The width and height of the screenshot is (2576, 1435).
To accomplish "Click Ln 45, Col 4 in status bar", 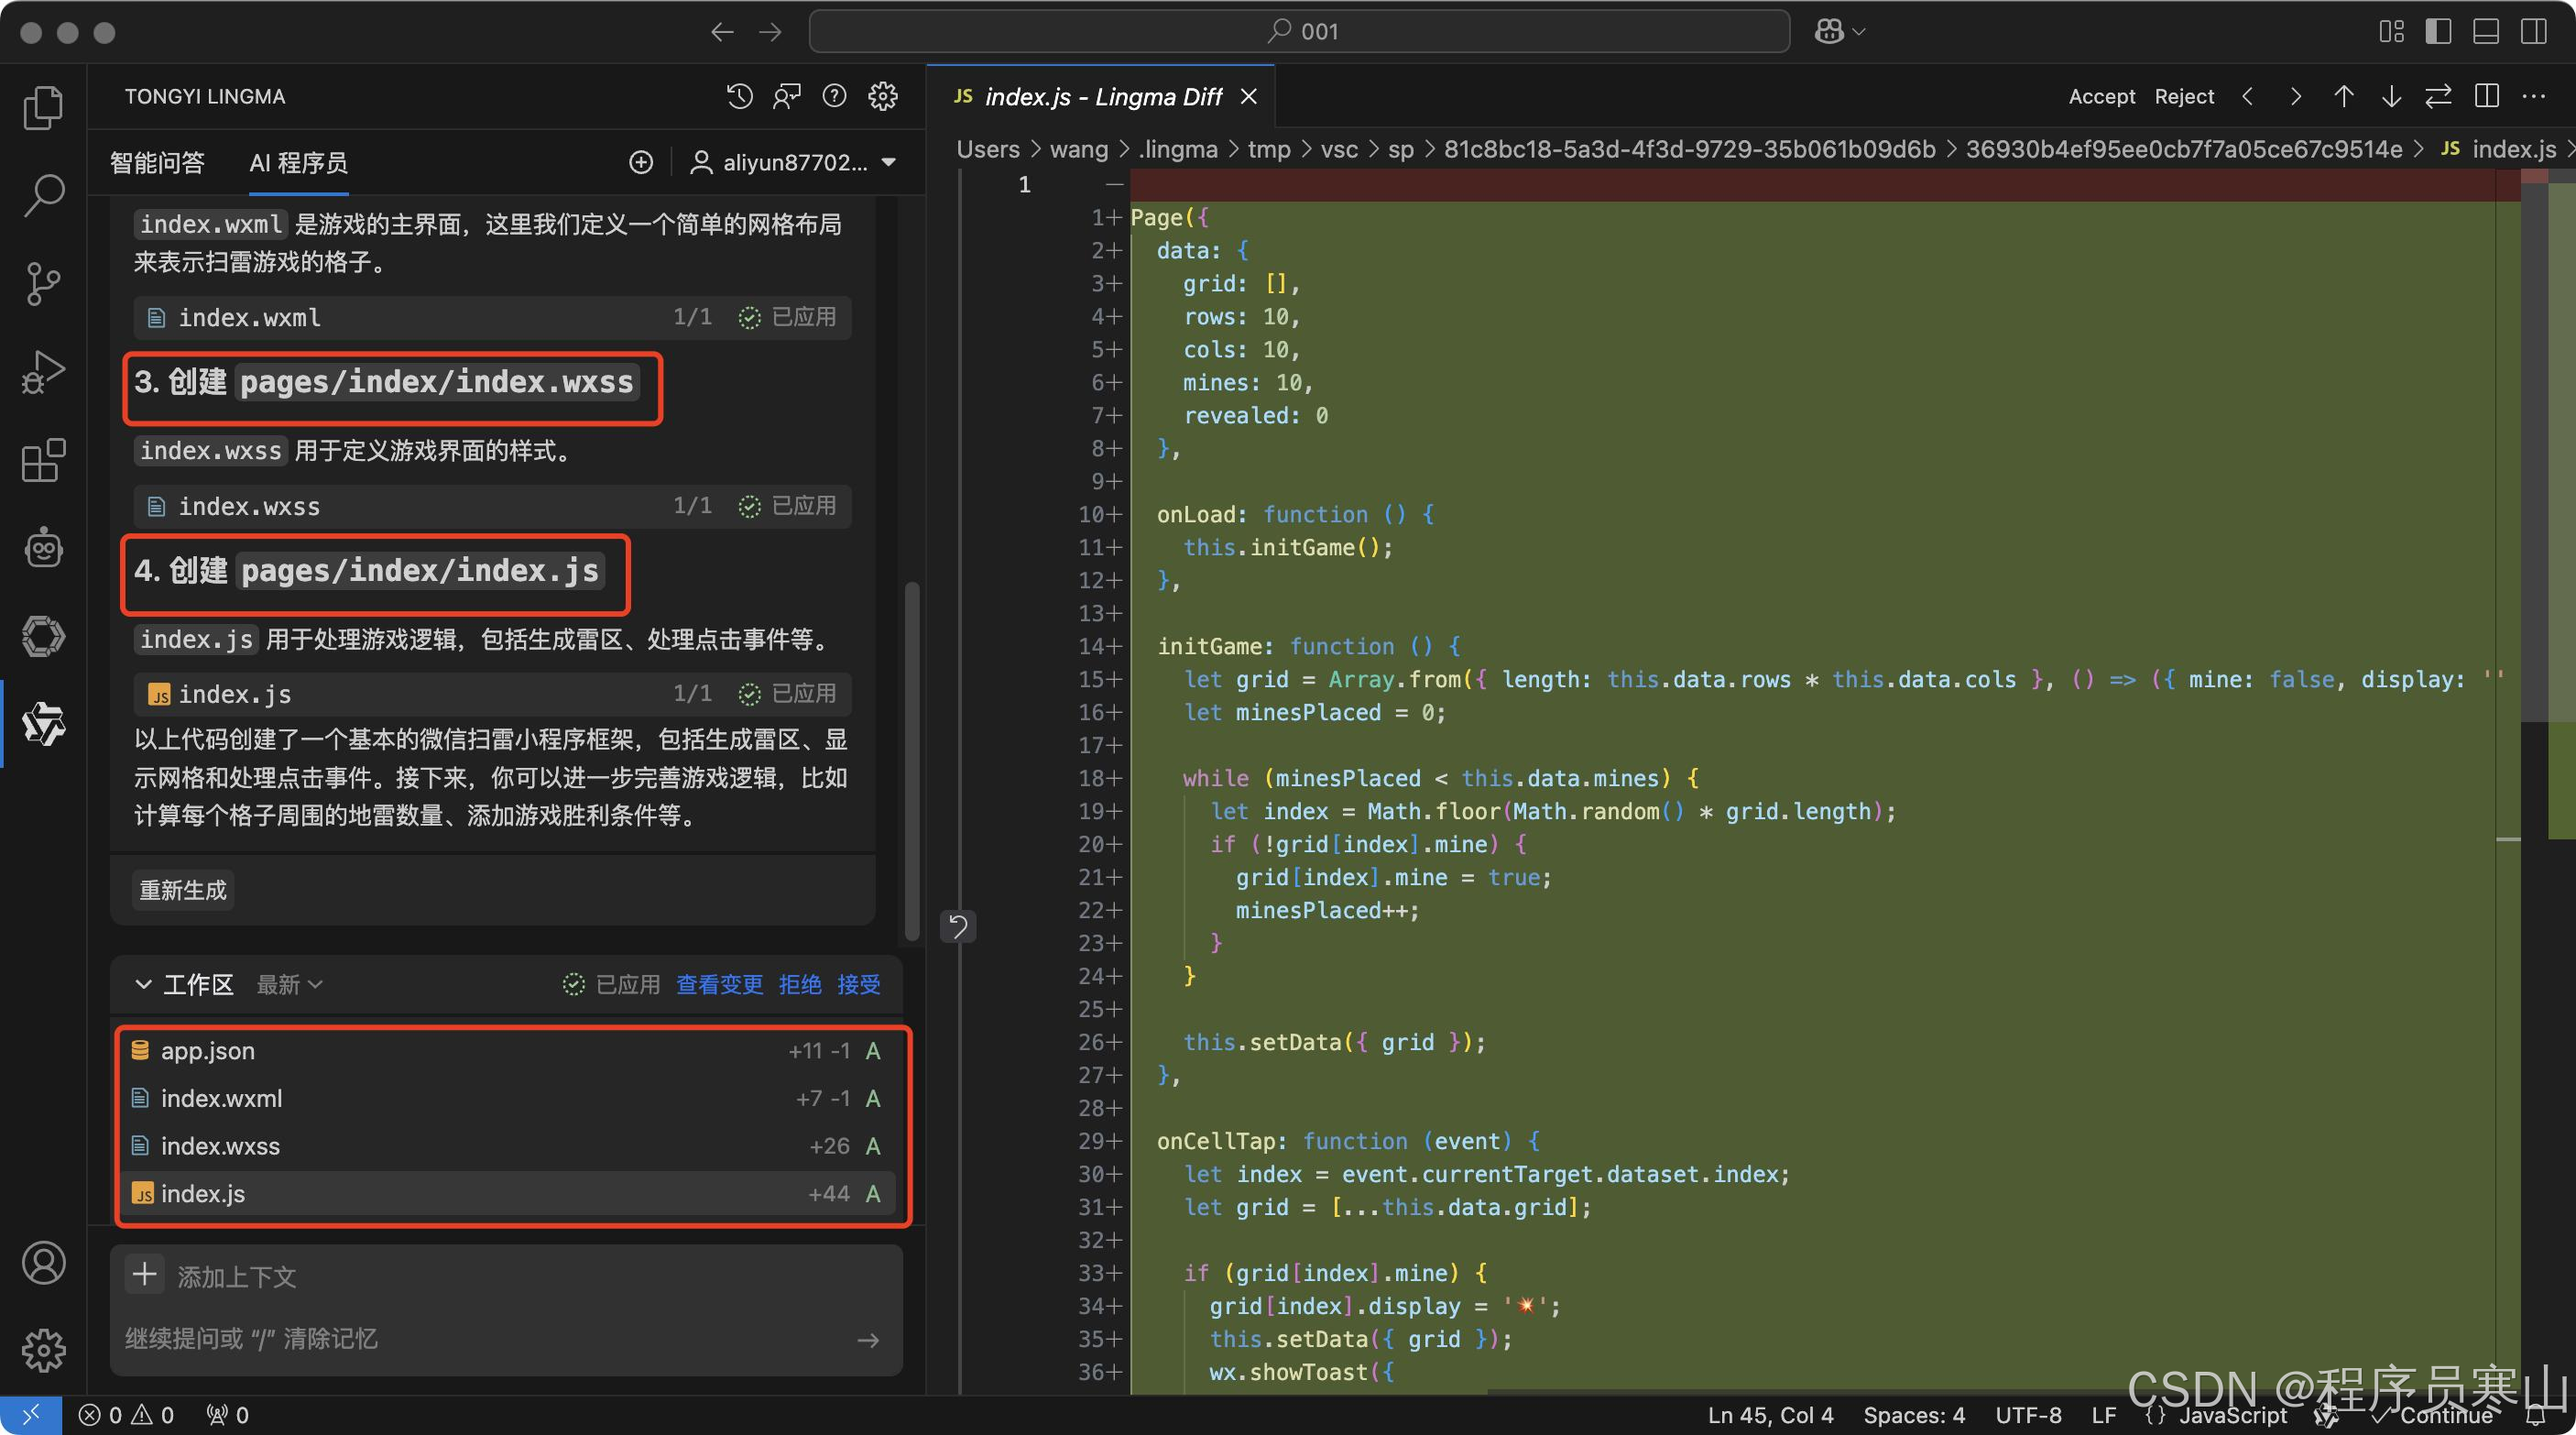I will [x=1770, y=1415].
